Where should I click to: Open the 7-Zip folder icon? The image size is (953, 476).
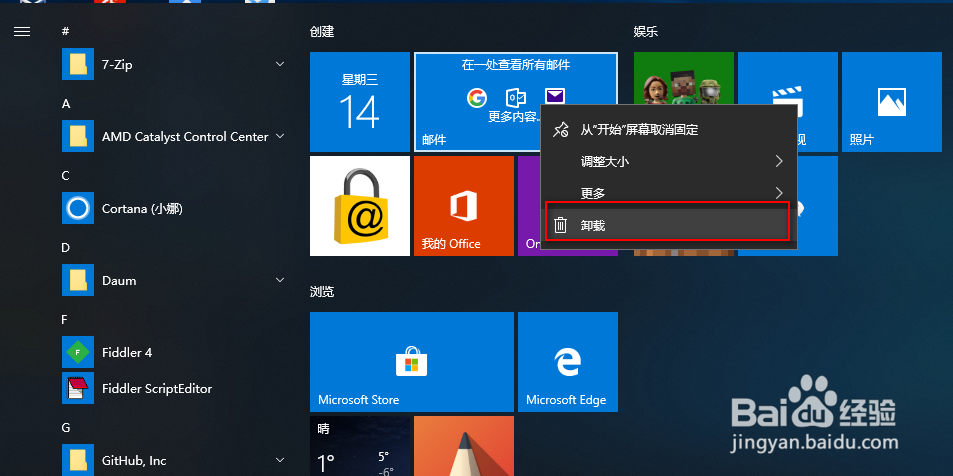[x=78, y=64]
